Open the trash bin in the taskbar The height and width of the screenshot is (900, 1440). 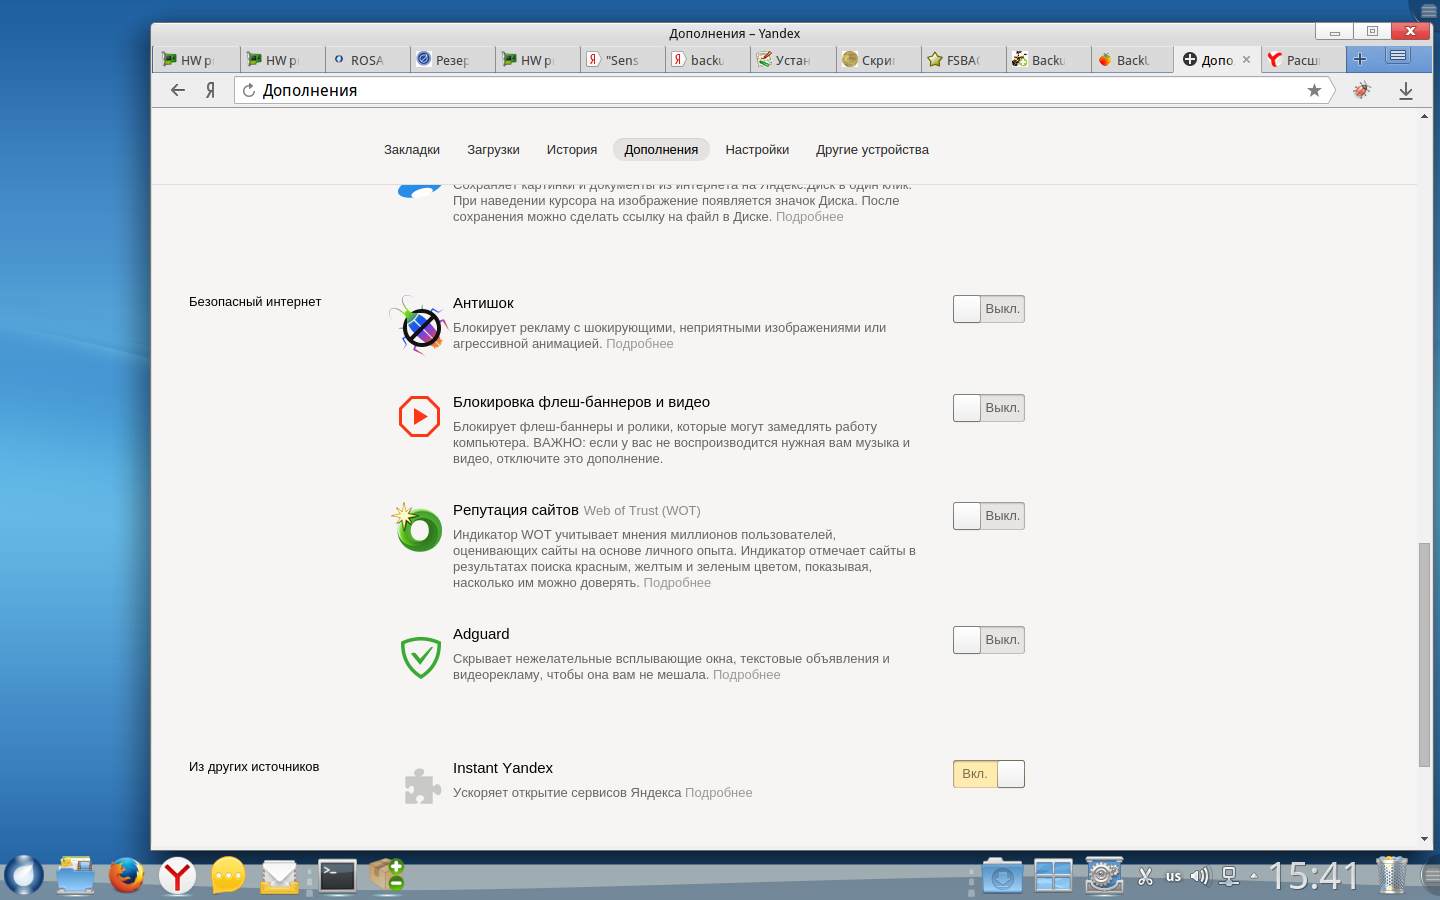pyautogui.click(x=1391, y=875)
